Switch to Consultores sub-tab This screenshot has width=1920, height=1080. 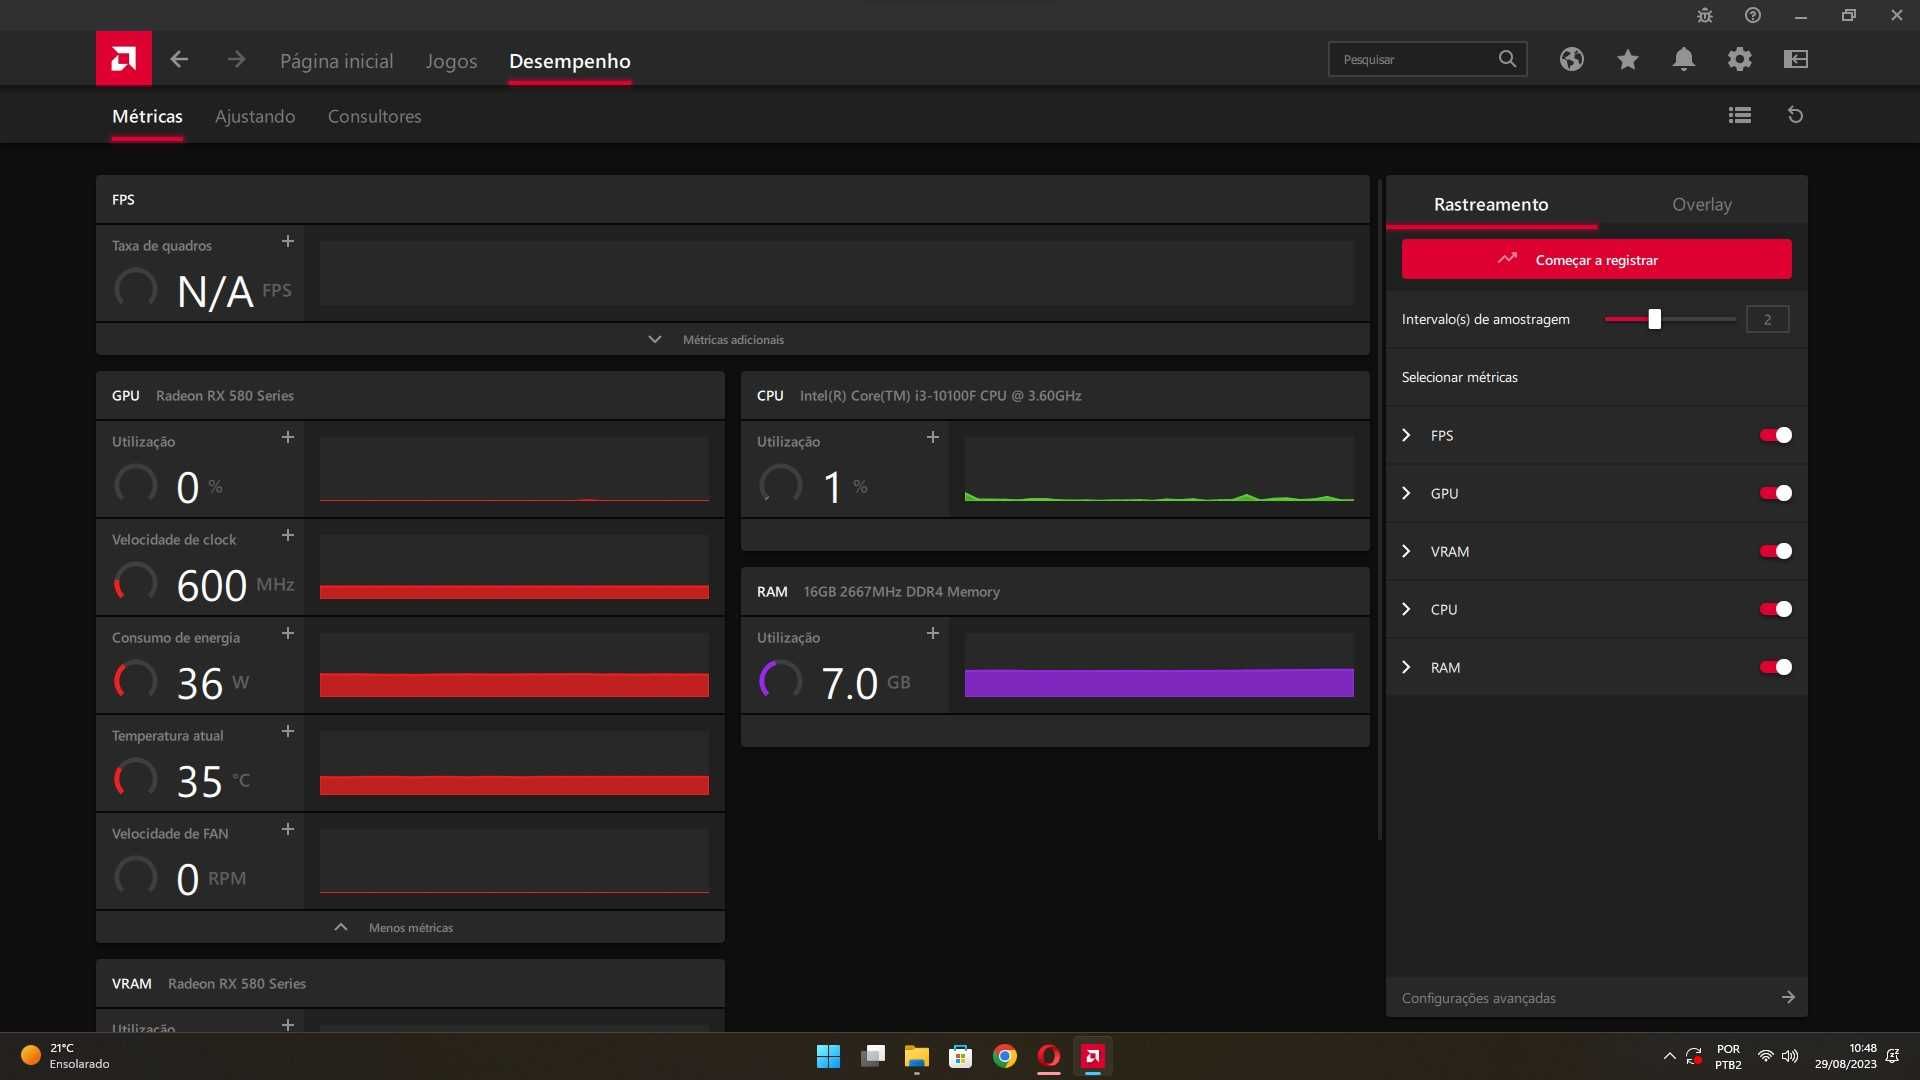pos(375,116)
